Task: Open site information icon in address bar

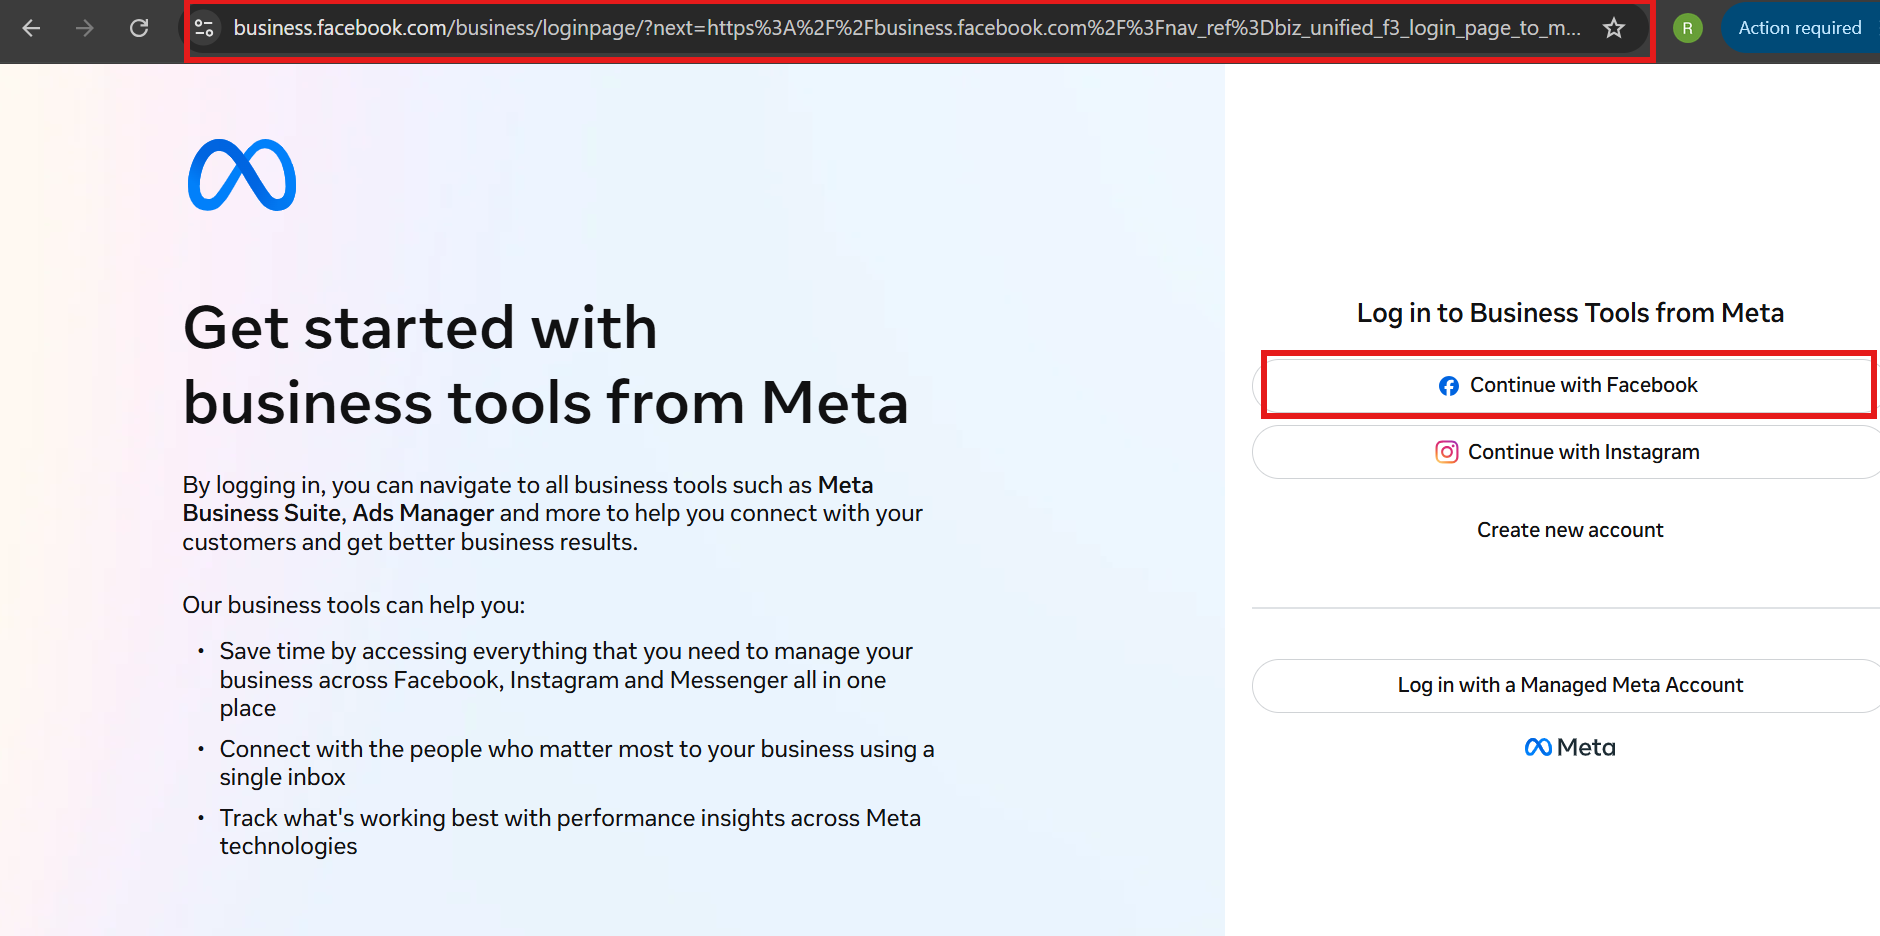Action: [205, 28]
